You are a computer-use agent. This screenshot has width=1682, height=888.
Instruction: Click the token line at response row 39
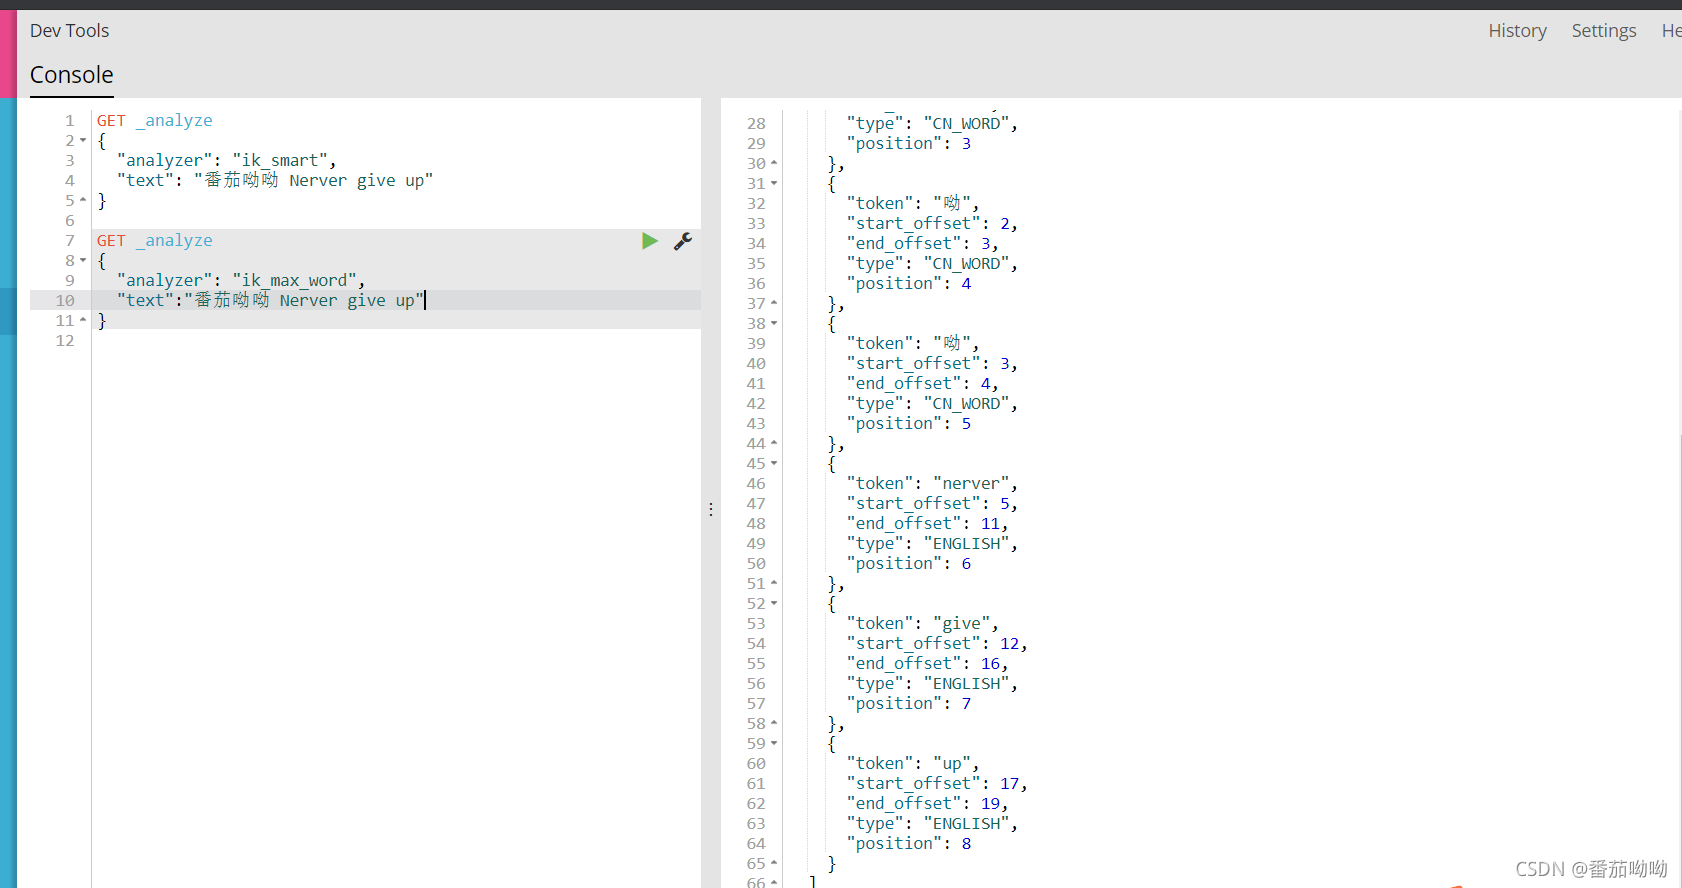click(913, 344)
